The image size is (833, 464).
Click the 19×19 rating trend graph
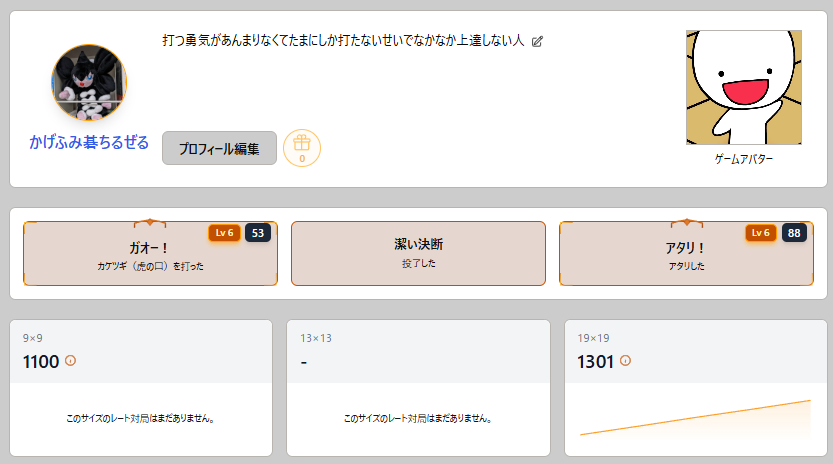pos(695,419)
